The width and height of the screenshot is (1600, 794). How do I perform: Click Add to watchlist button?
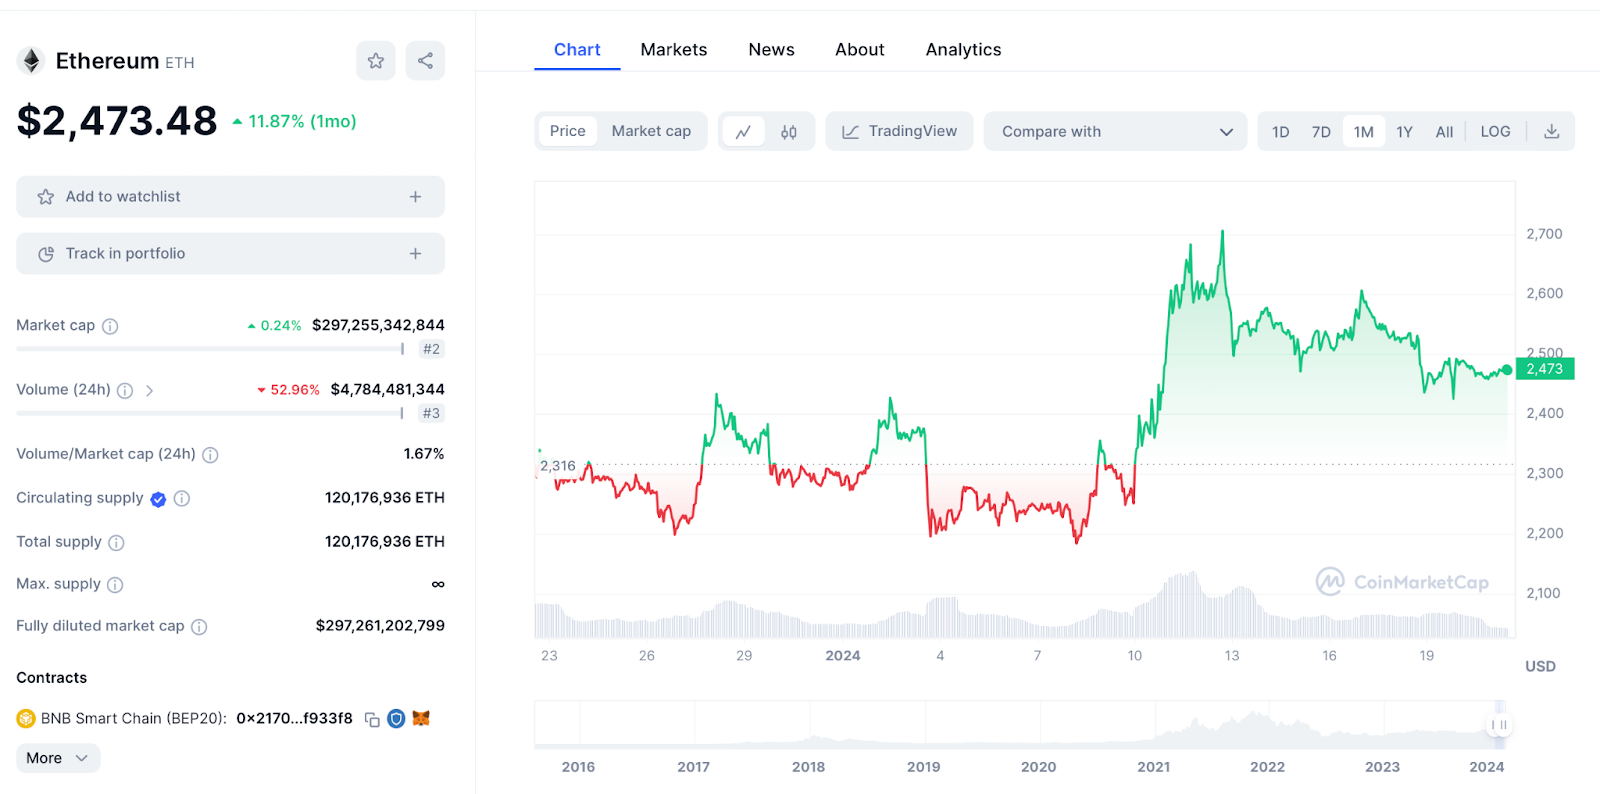(230, 197)
